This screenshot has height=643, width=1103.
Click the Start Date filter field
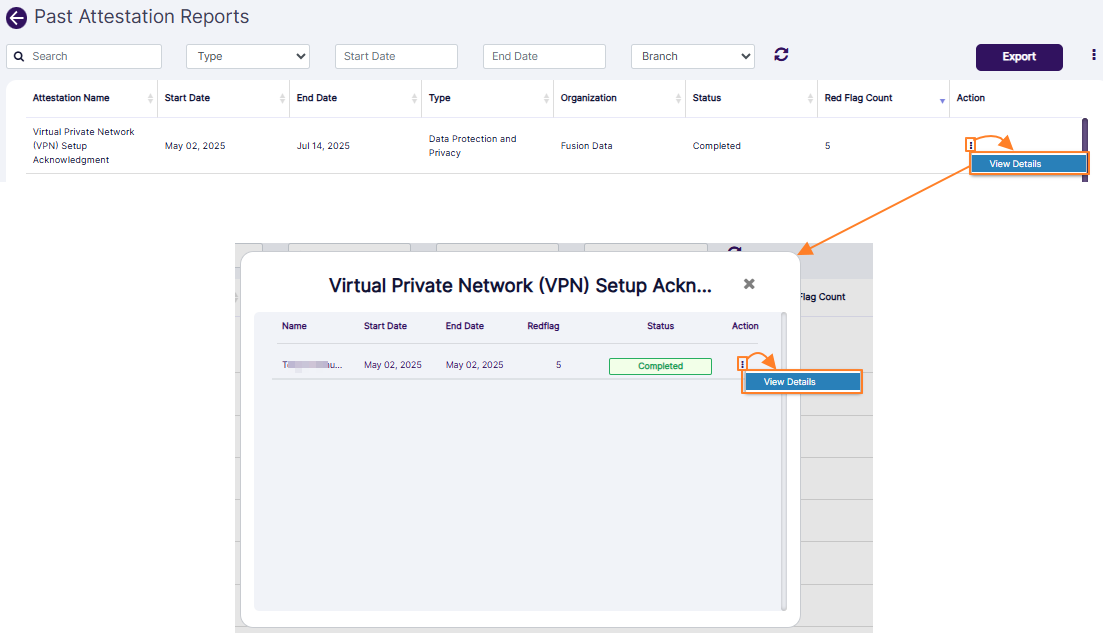(396, 56)
